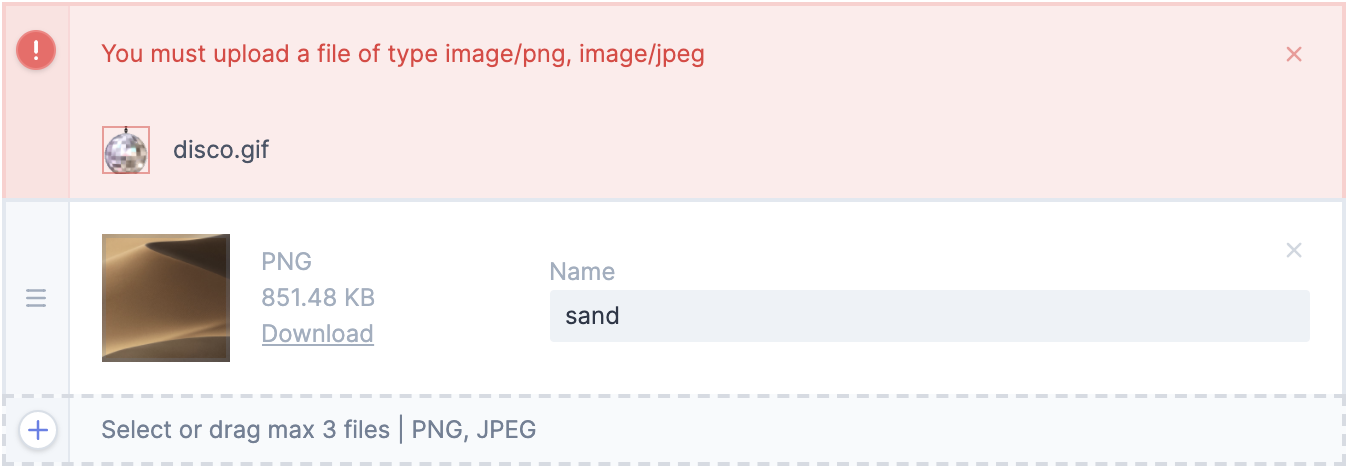Image resolution: width=1350 pixels, height=468 pixels.
Task: Open the sand dune image thumbnail
Action: point(166,298)
